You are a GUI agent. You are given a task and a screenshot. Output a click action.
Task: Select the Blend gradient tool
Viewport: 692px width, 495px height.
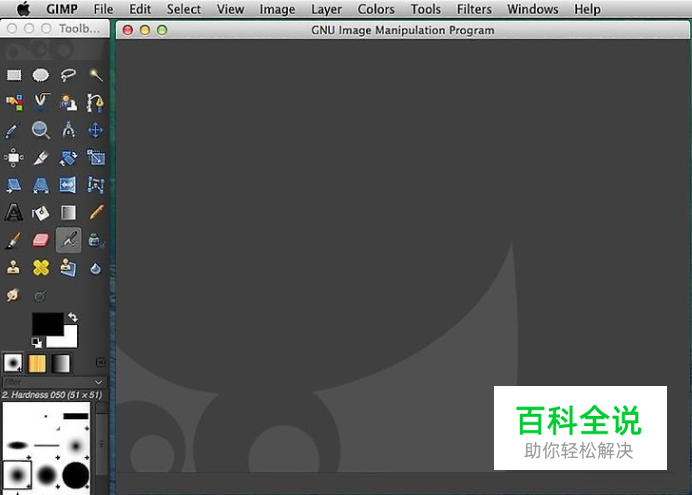click(68, 213)
